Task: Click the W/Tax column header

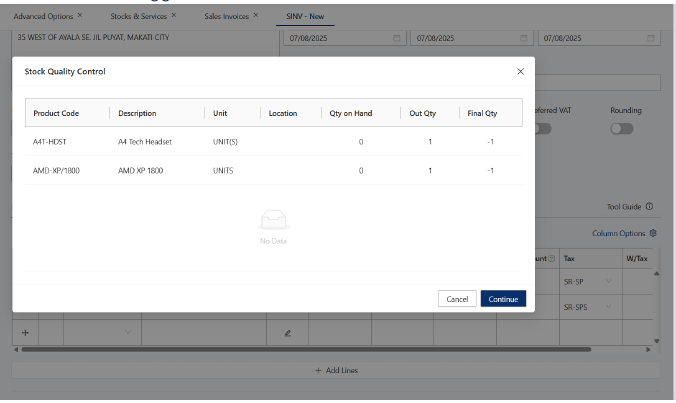Action: 637,259
